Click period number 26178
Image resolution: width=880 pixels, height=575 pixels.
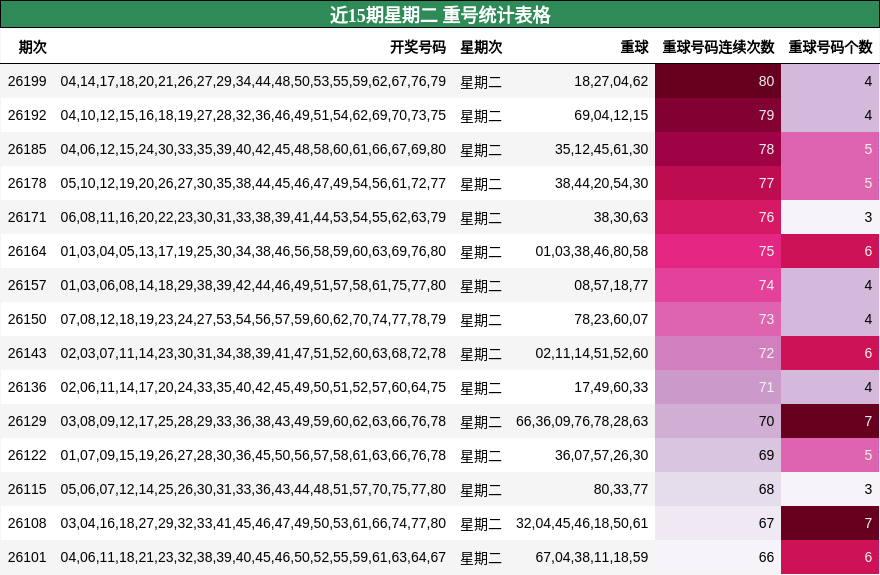pyautogui.click(x=27, y=183)
